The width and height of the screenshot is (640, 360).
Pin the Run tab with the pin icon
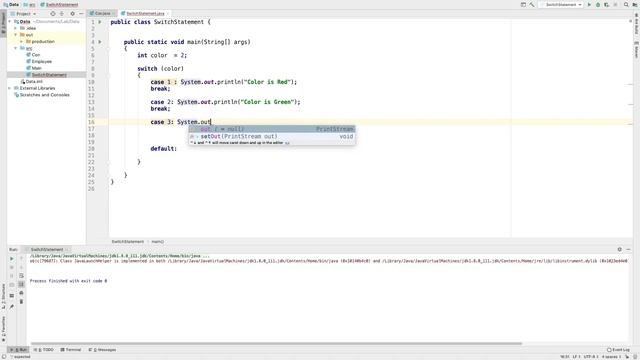[11, 307]
